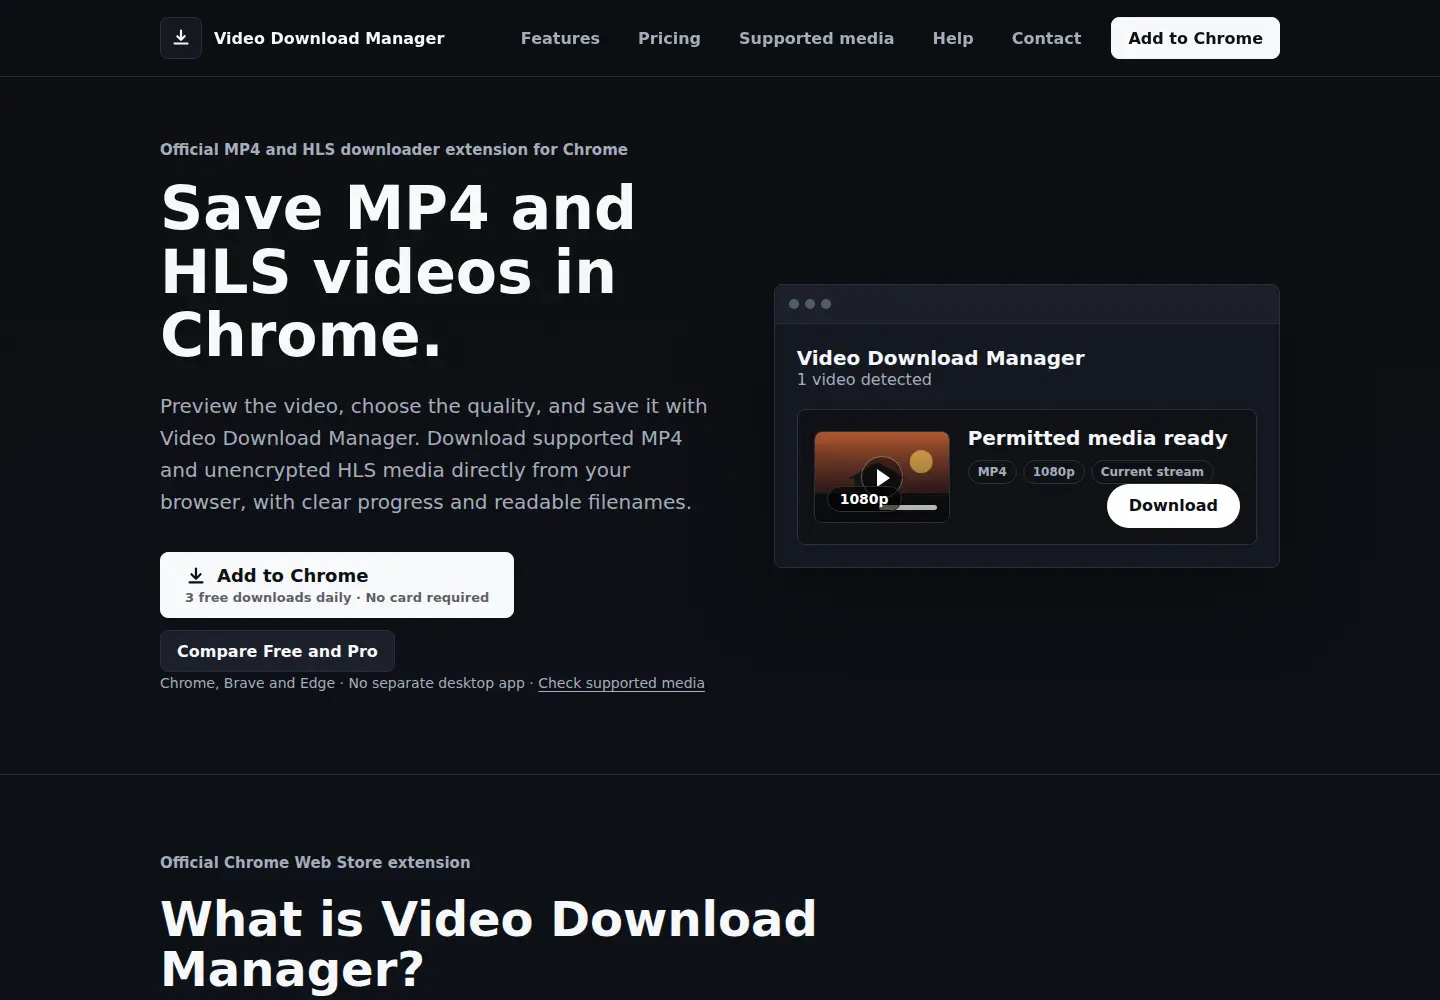The image size is (1440, 1000).
Task: Open the Contact page link
Action: point(1046,38)
